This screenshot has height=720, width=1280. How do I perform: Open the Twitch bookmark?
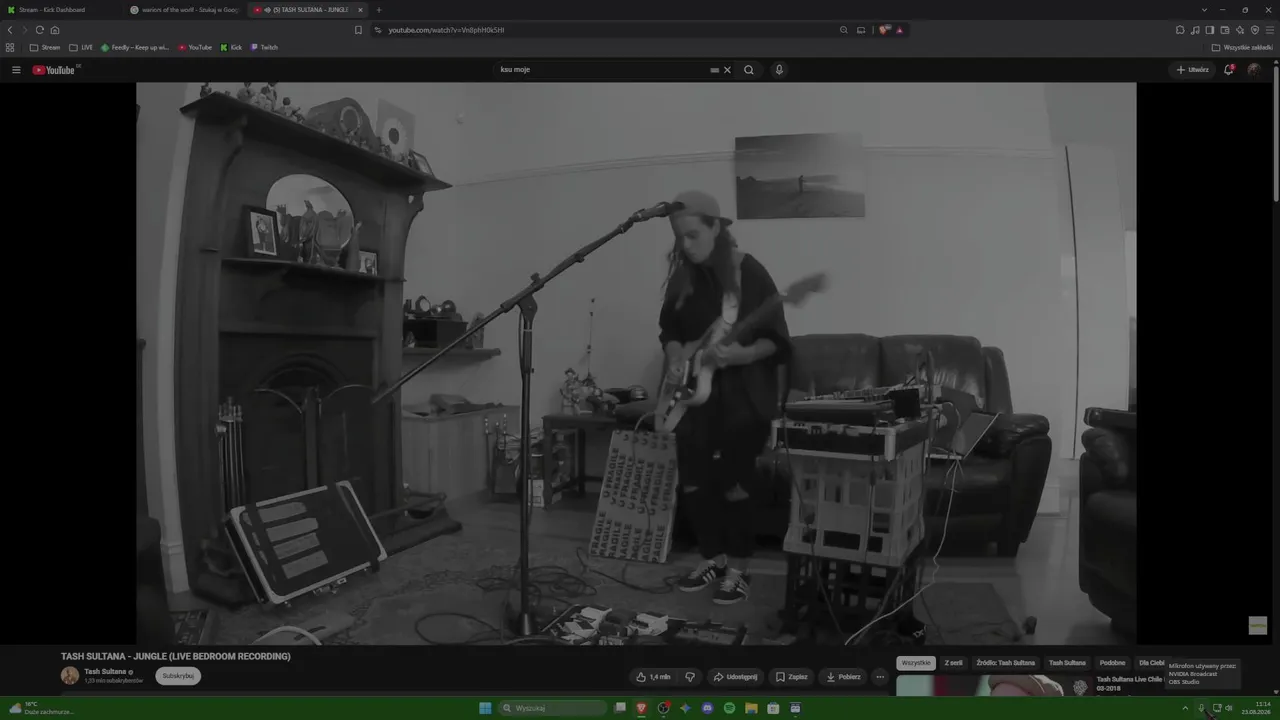click(264, 47)
